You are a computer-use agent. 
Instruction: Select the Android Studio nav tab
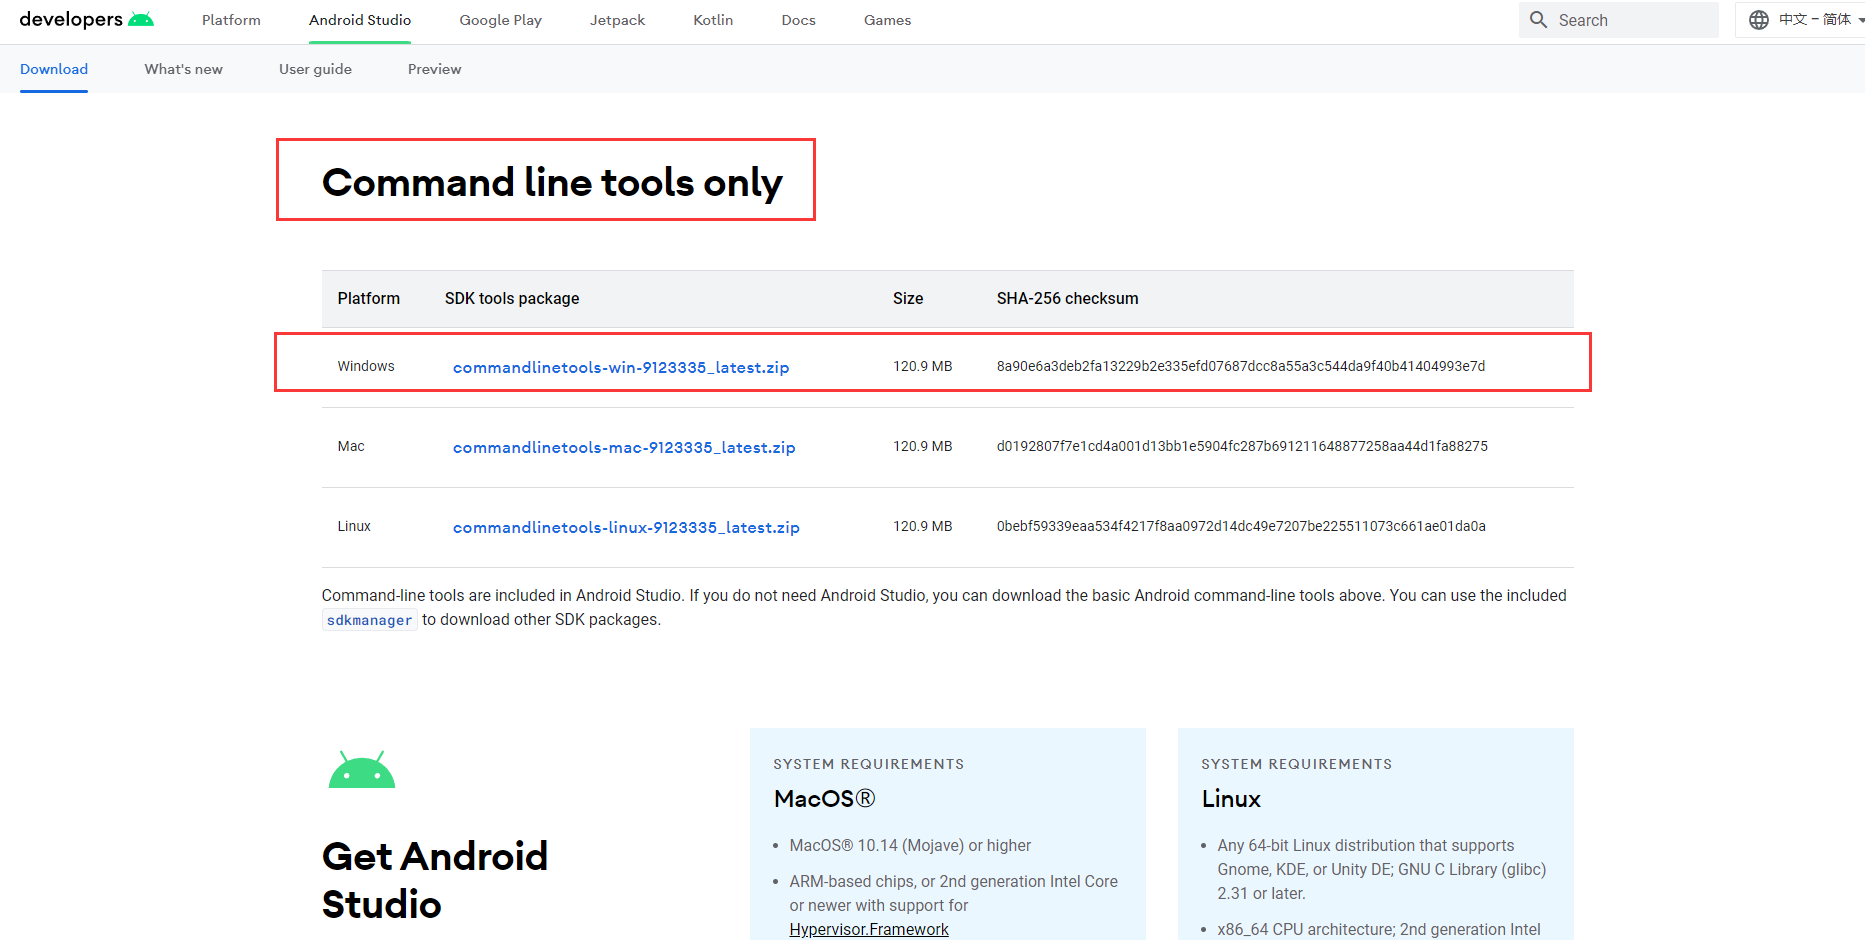point(360,20)
